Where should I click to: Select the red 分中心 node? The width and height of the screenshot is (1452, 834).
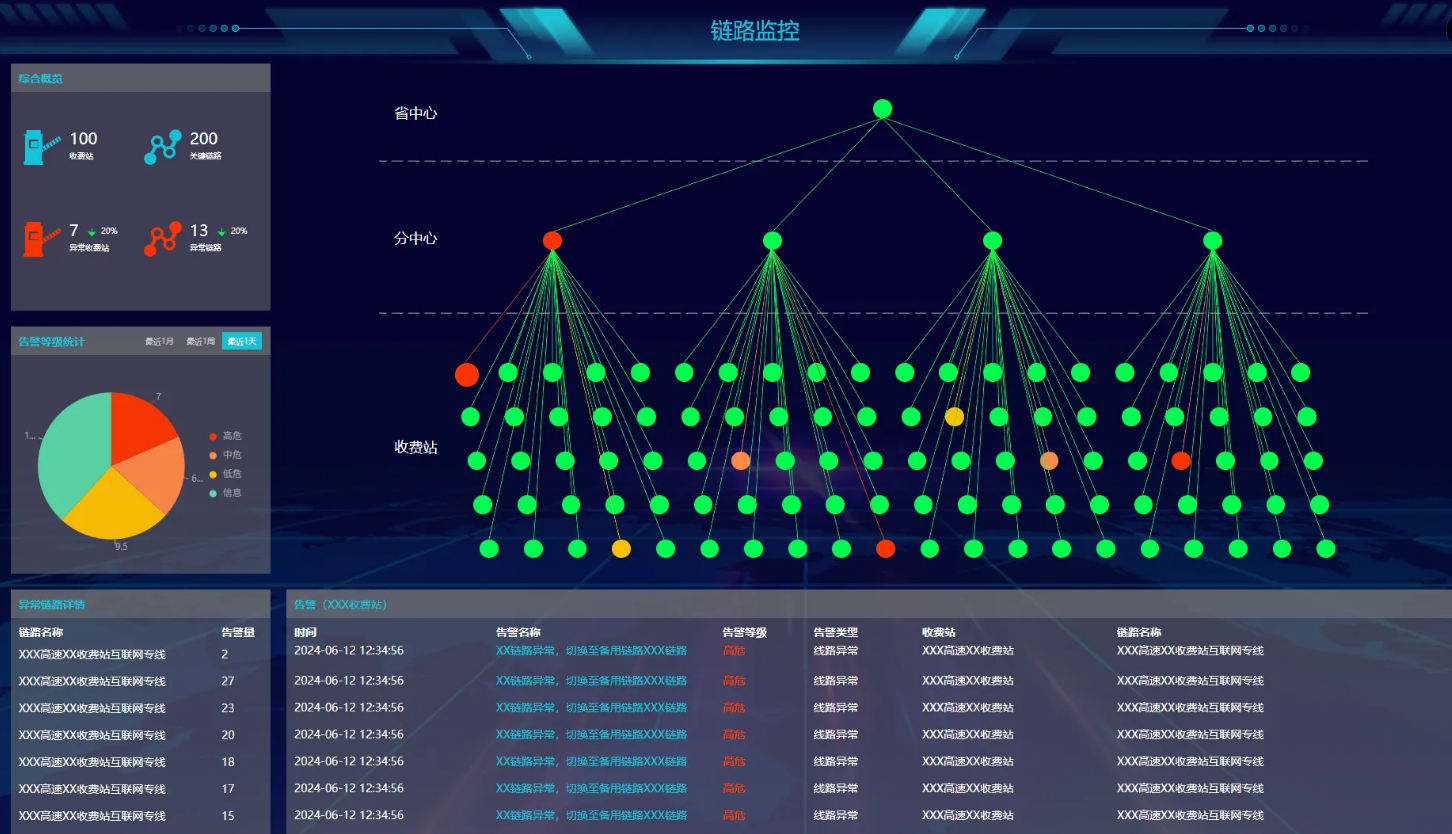(552, 240)
